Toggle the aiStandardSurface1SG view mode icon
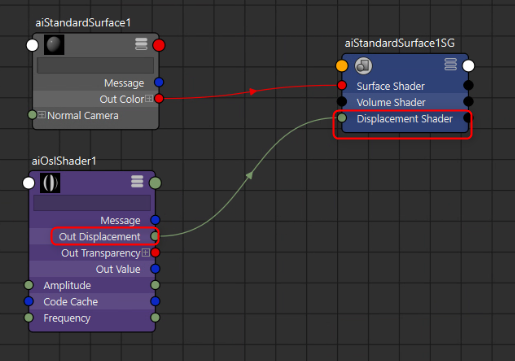Image resolution: width=515 pixels, height=361 pixels. coord(451,64)
